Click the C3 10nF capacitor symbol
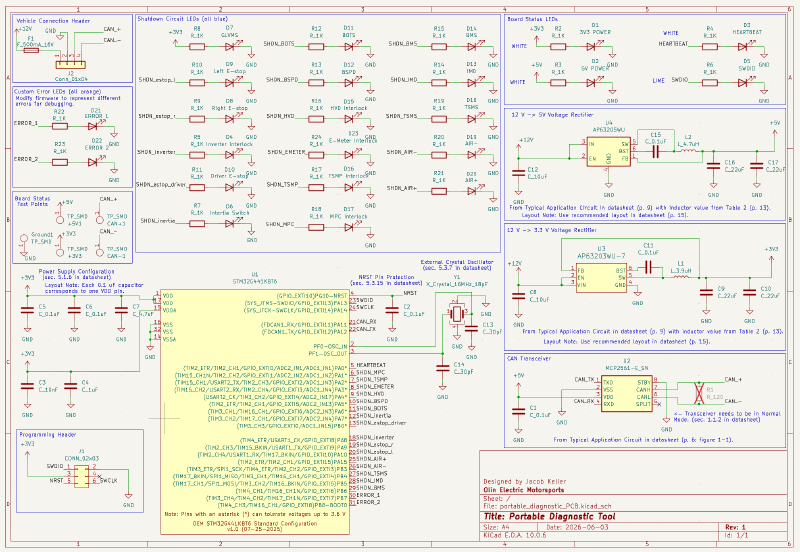The width and height of the screenshot is (800, 552). point(27,386)
